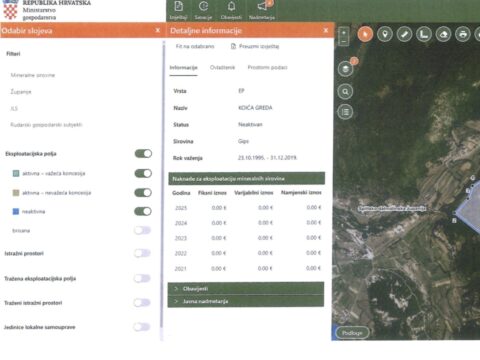480x360 pixels.
Task: Click Preuzmi izvještaj download link
Action: tap(259, 46)
